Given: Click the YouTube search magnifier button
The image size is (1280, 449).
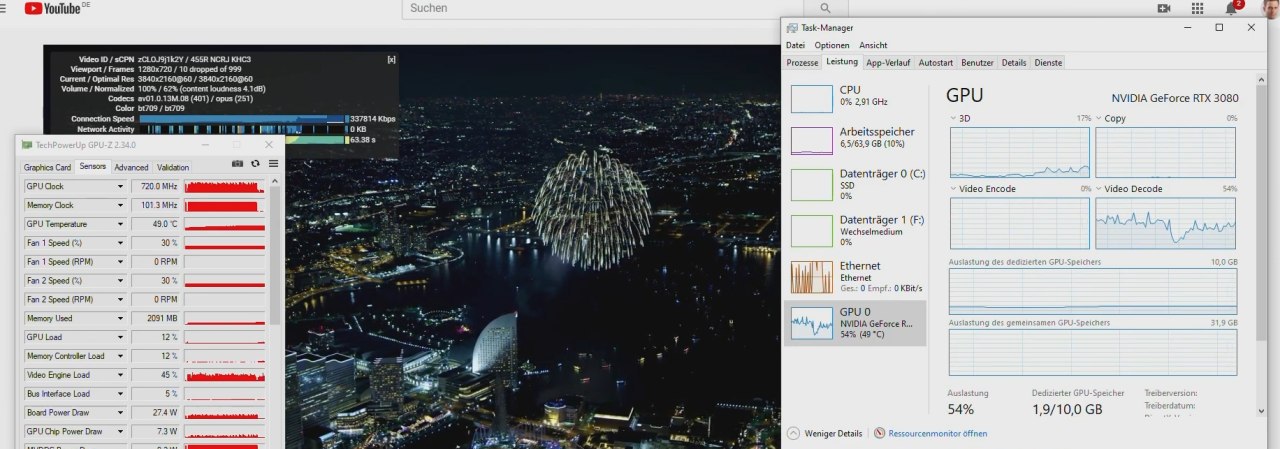Looking at the screenshot, I should [825, 8].
